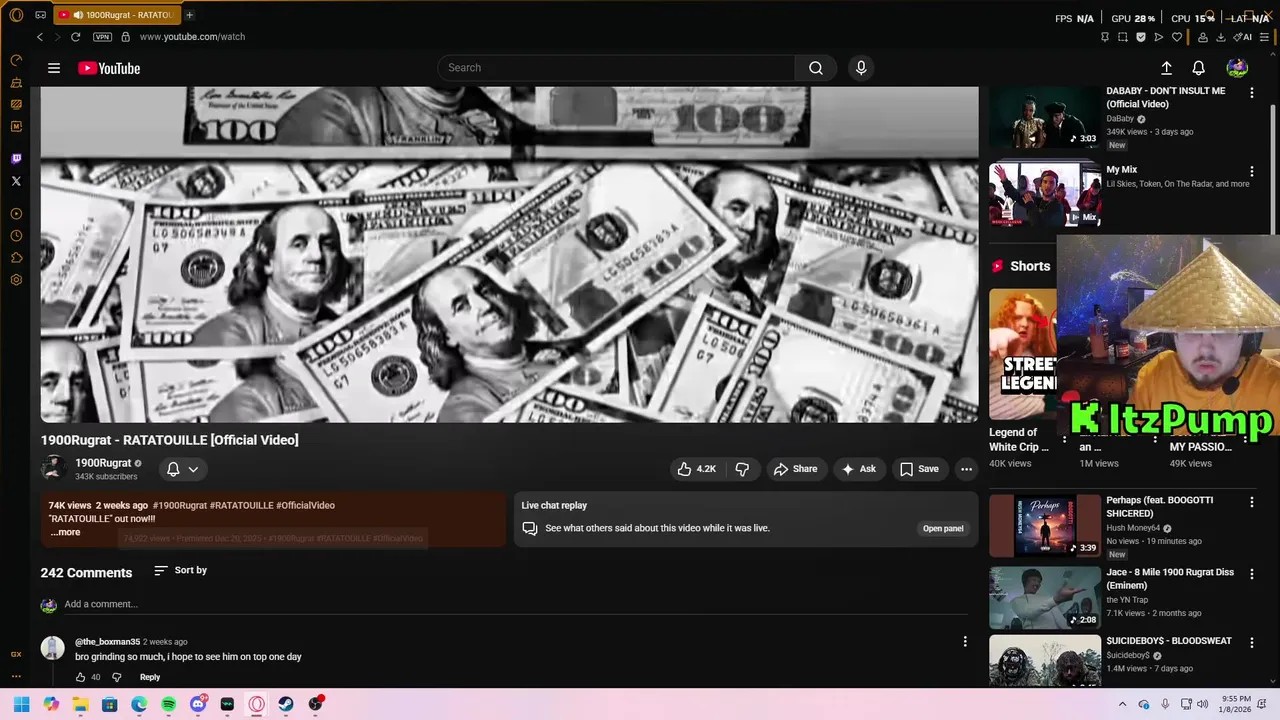Open easy setup sliders icon
This screenshot has height=720, width=1280.
1265,37
